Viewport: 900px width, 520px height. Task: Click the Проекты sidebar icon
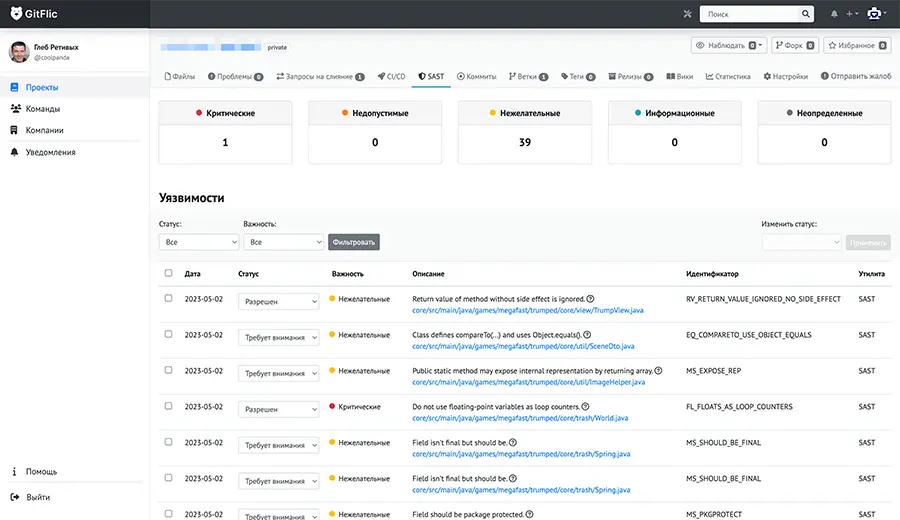[14, 87]
